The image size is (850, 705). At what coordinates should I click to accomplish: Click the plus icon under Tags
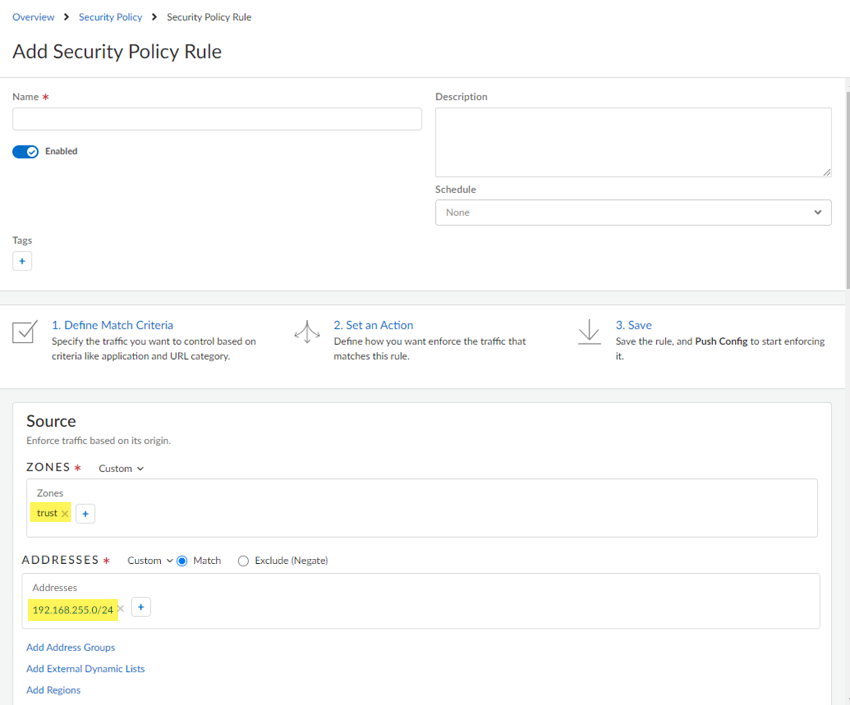pos(22,261)
